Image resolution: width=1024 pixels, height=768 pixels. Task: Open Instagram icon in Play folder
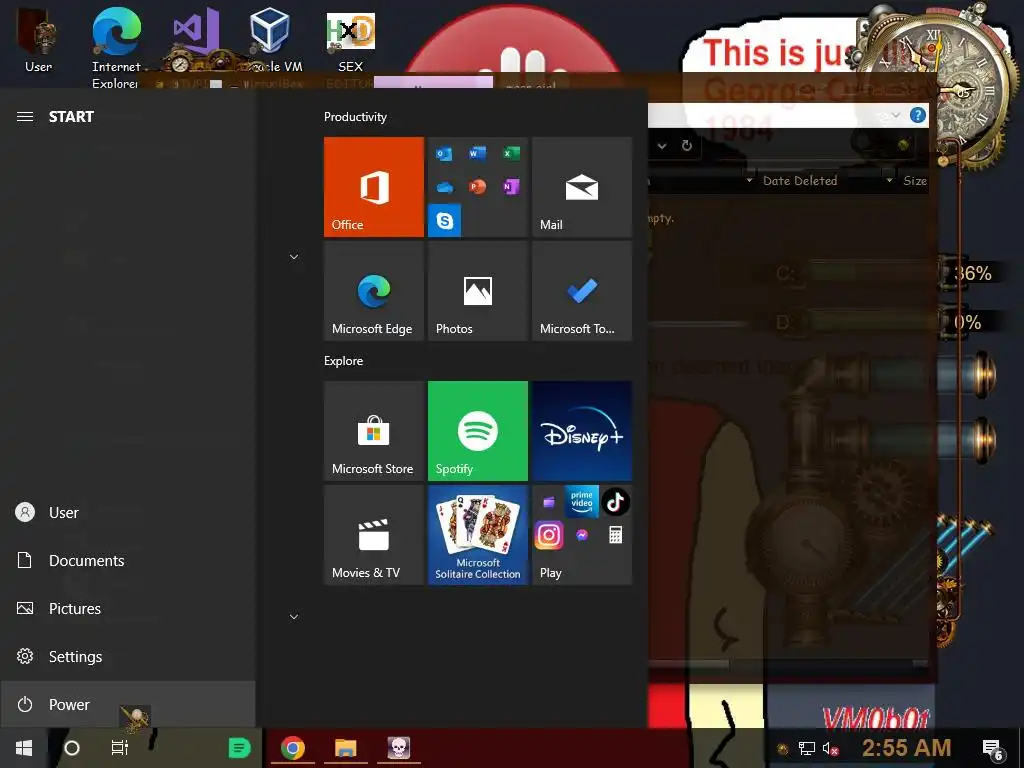pyautogui.click(x=549, y=536)
